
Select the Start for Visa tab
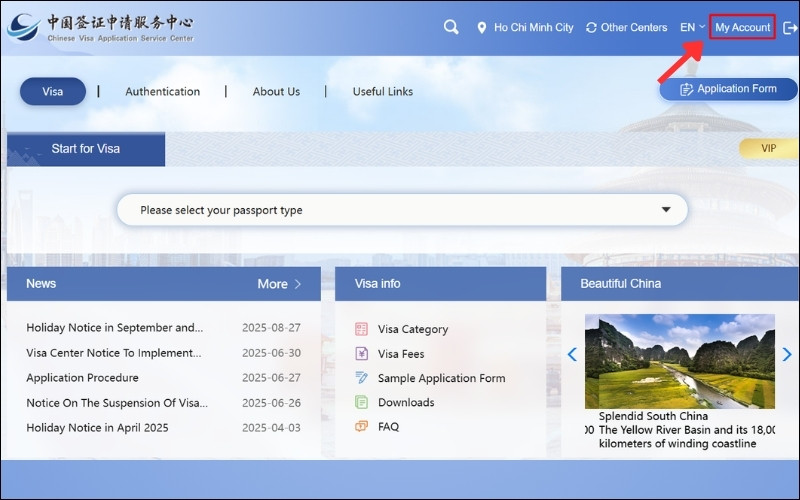86,149
